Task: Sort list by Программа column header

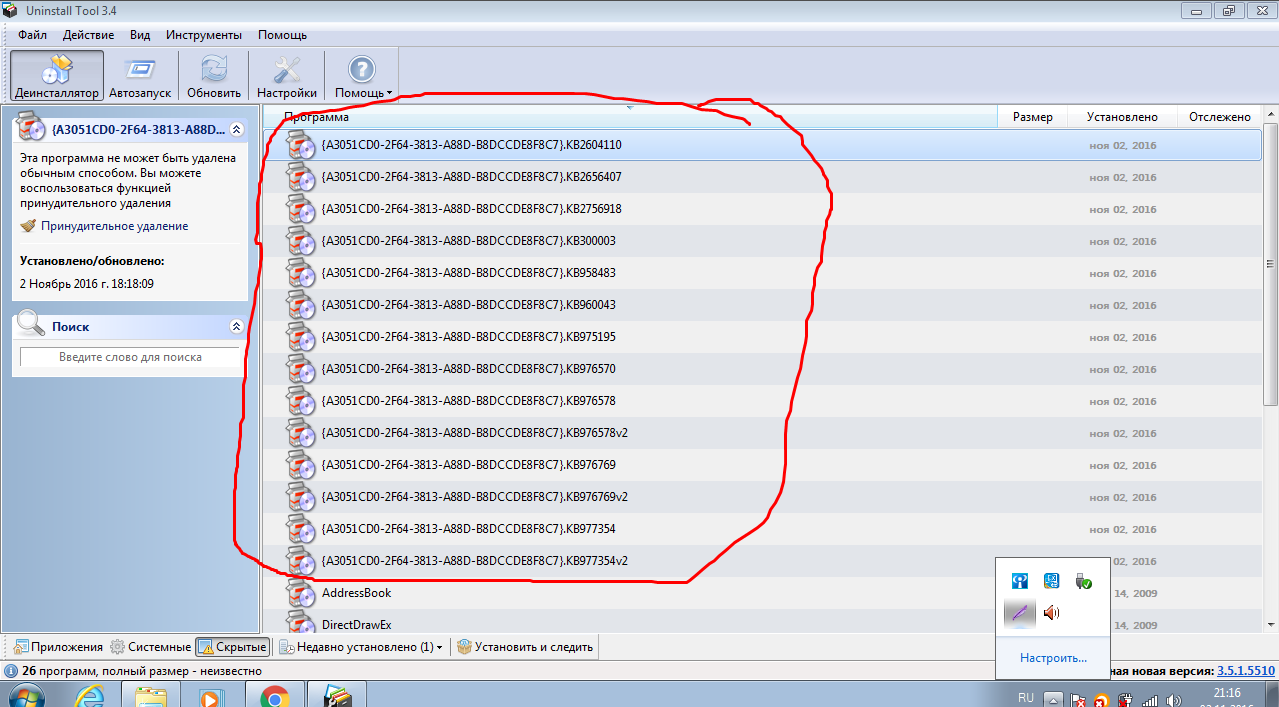Action: [x=632, y=117]
